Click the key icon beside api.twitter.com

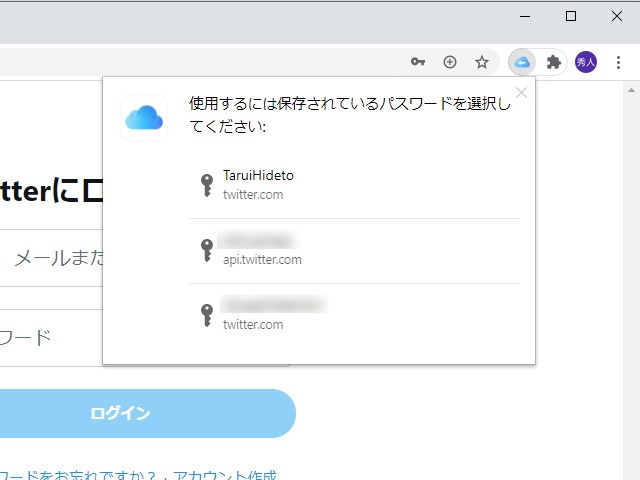tap(207, 250)
